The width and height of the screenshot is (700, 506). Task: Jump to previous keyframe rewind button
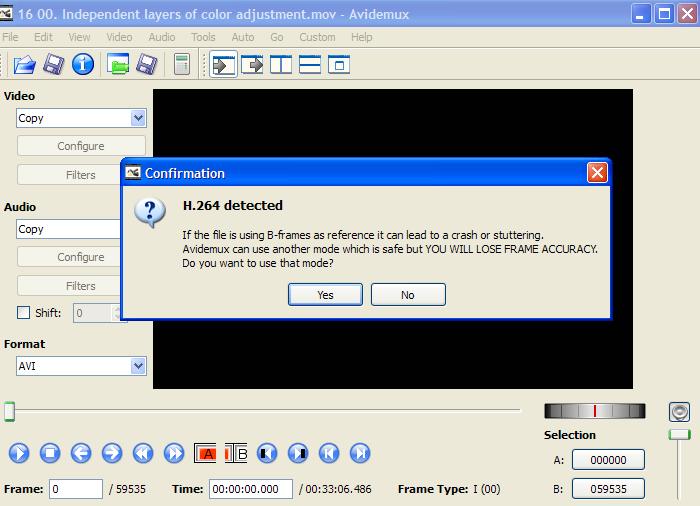click(x=143, y=454)
